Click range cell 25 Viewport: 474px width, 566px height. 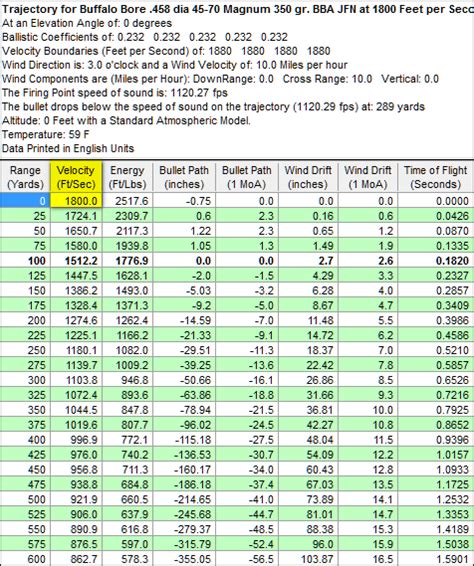click(x=25, y=216)
